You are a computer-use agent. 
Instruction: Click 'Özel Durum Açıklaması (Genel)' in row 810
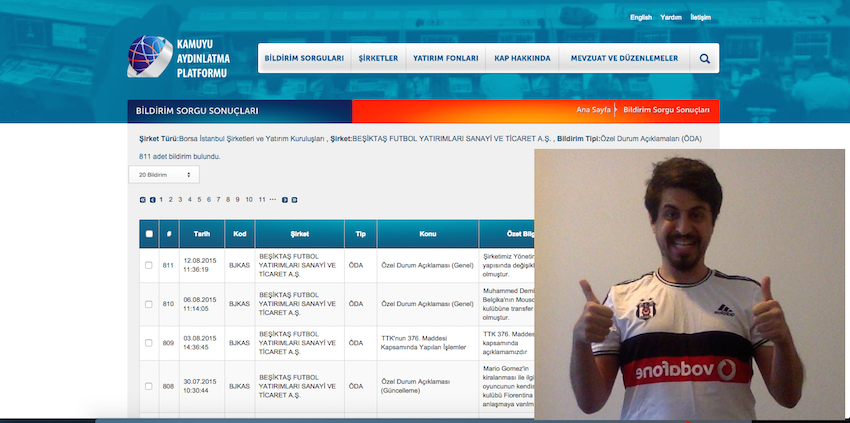point(427,304)
